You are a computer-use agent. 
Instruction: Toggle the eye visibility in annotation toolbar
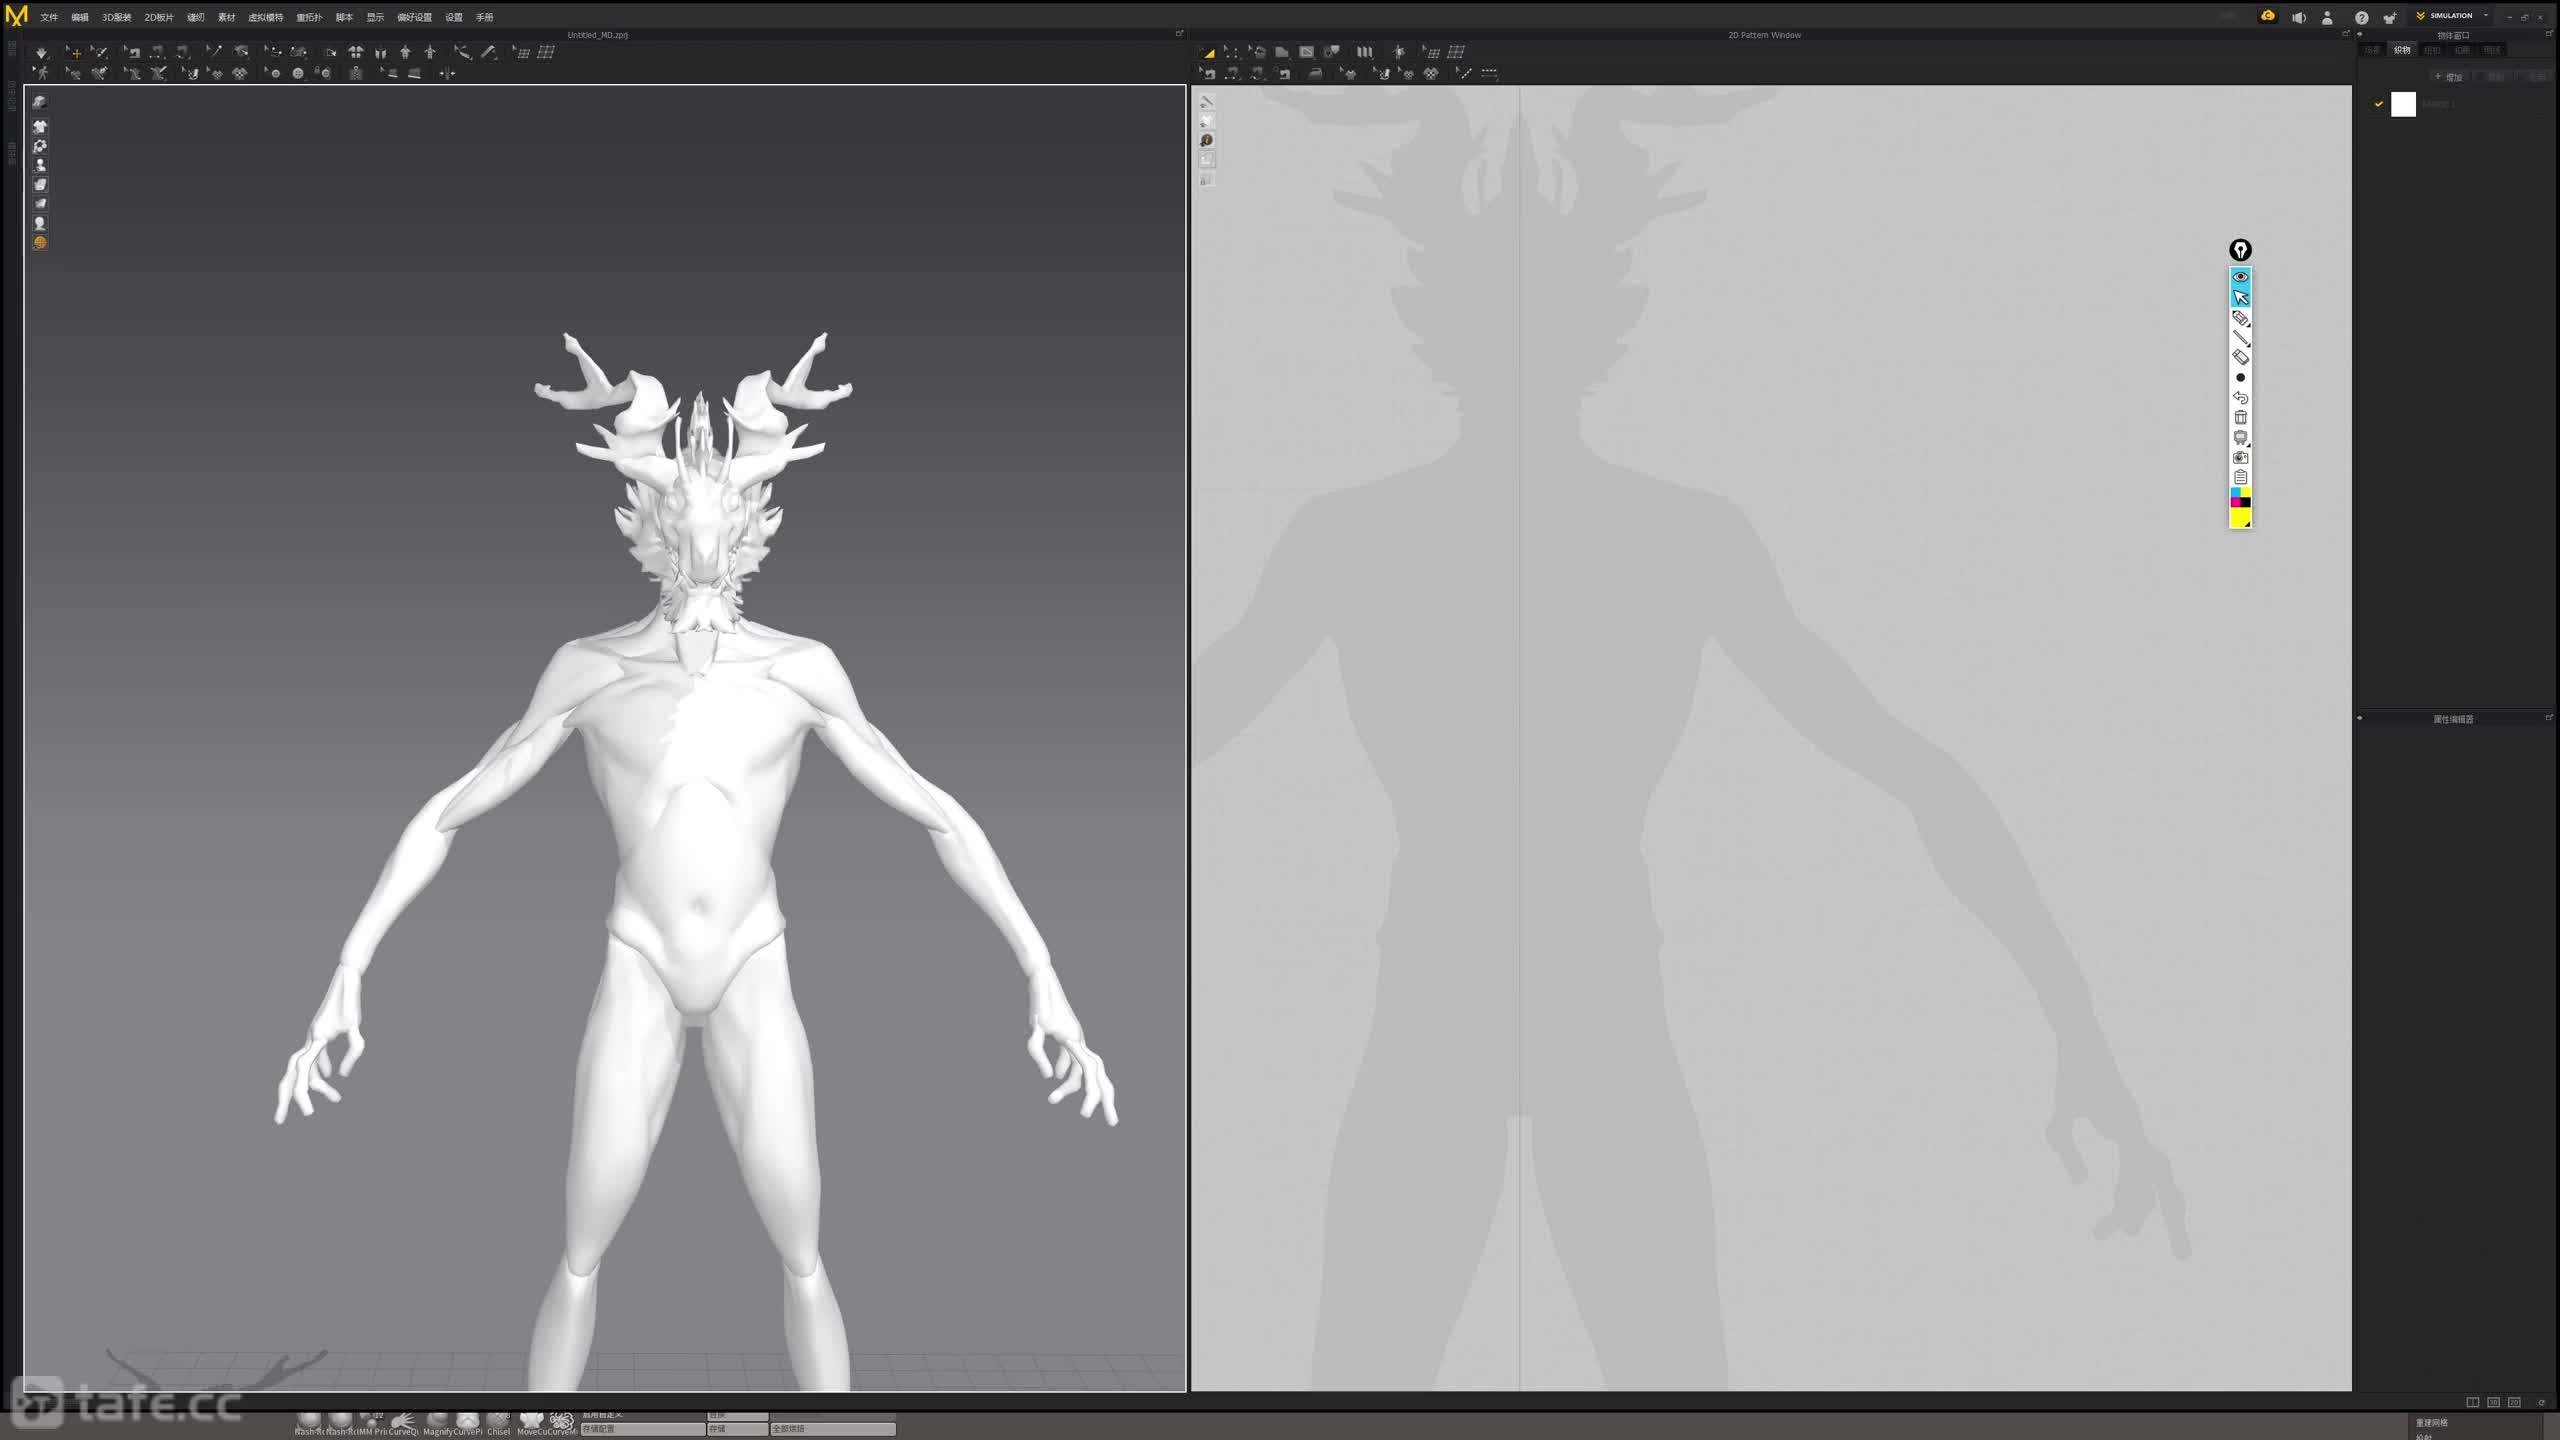[2240, 277]
